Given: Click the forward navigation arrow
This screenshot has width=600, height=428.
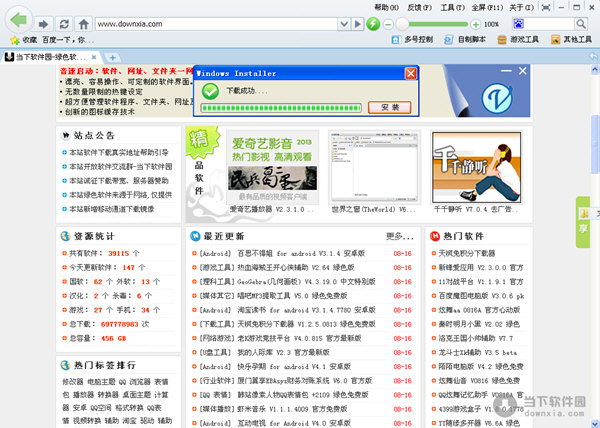Looking at the screenshot, I should pos(44,22).
